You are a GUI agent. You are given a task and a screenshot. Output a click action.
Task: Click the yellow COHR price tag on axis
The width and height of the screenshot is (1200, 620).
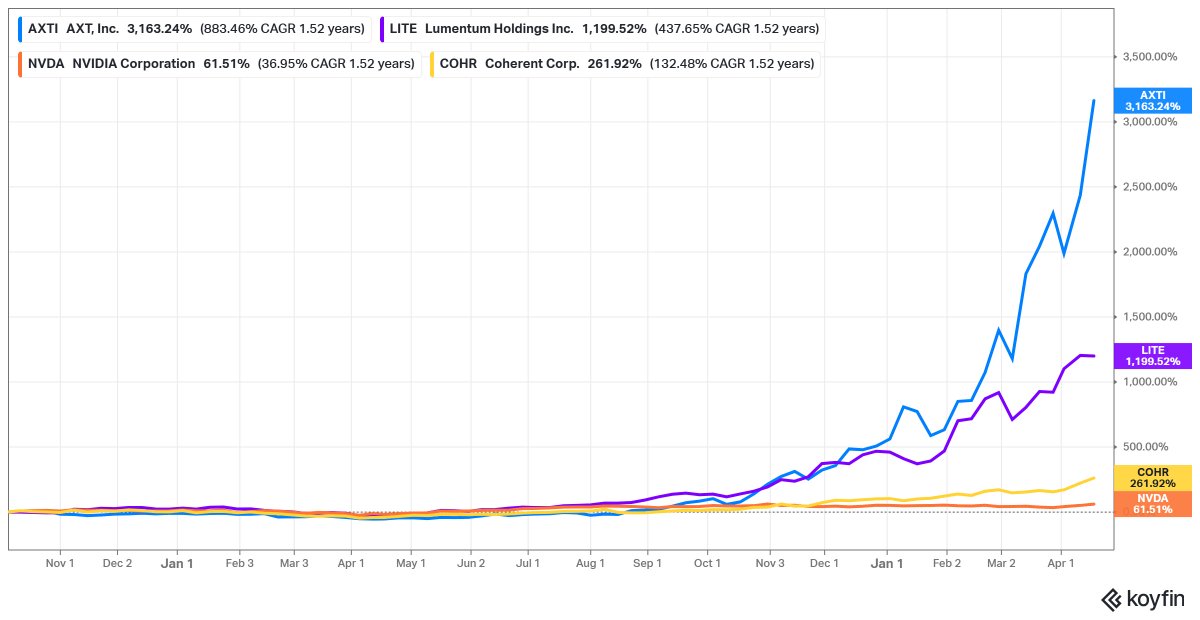coord(1152,477)
